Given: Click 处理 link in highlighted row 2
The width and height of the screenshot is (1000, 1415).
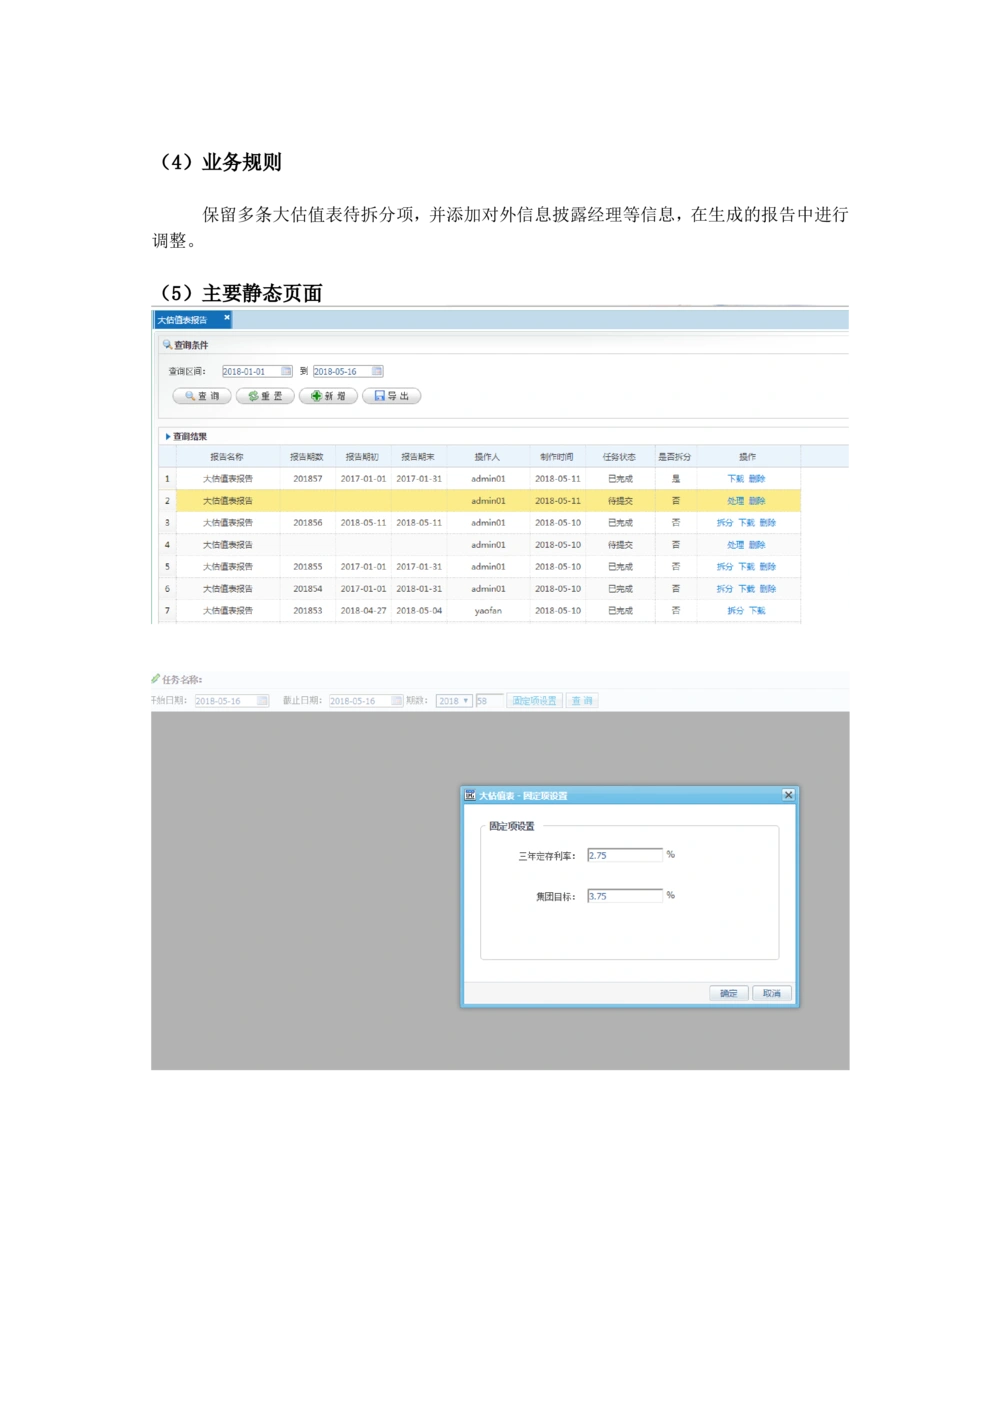Looking at the screenshot, I should [735, 501].
